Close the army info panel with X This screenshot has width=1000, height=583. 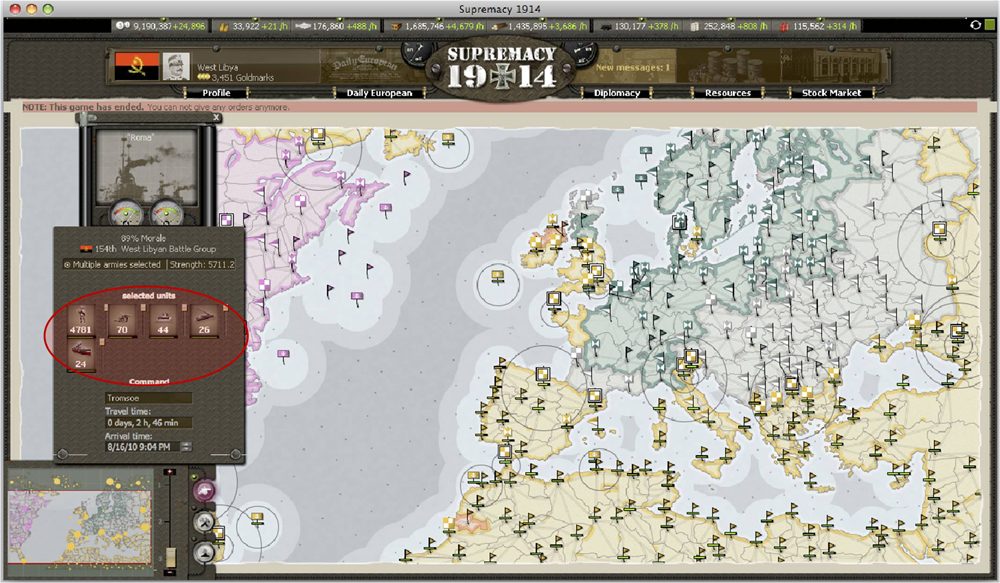216,117
